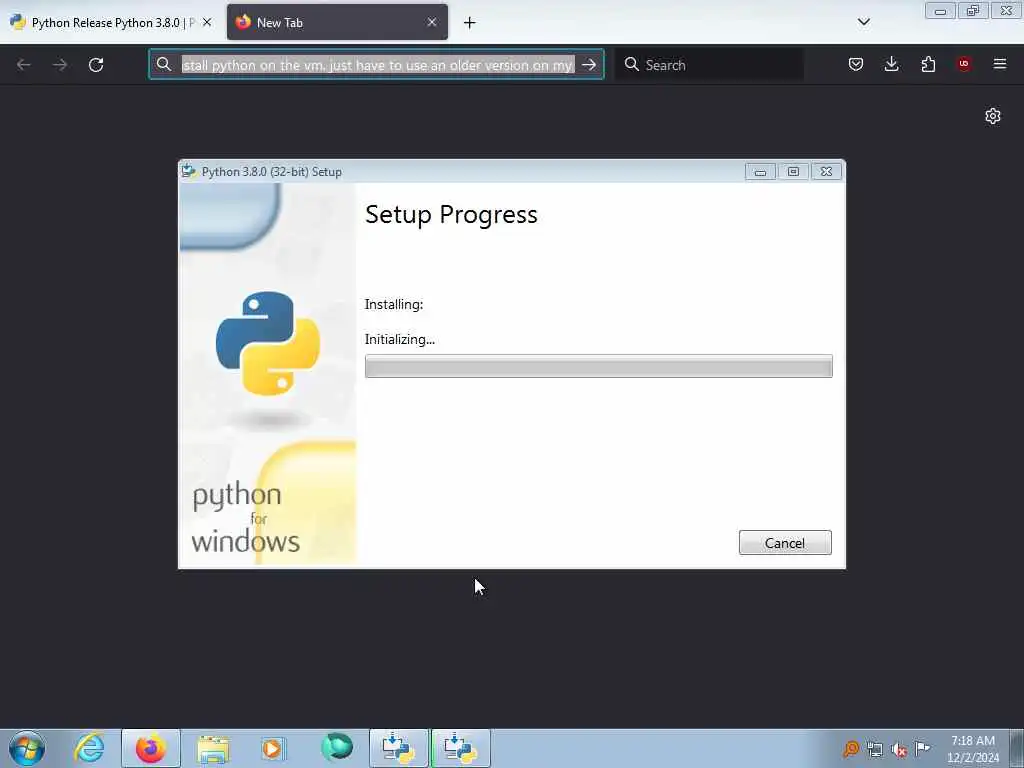Screen dimensions: 1024x768
Task: Close the New Tab tab
Action: 432,22
